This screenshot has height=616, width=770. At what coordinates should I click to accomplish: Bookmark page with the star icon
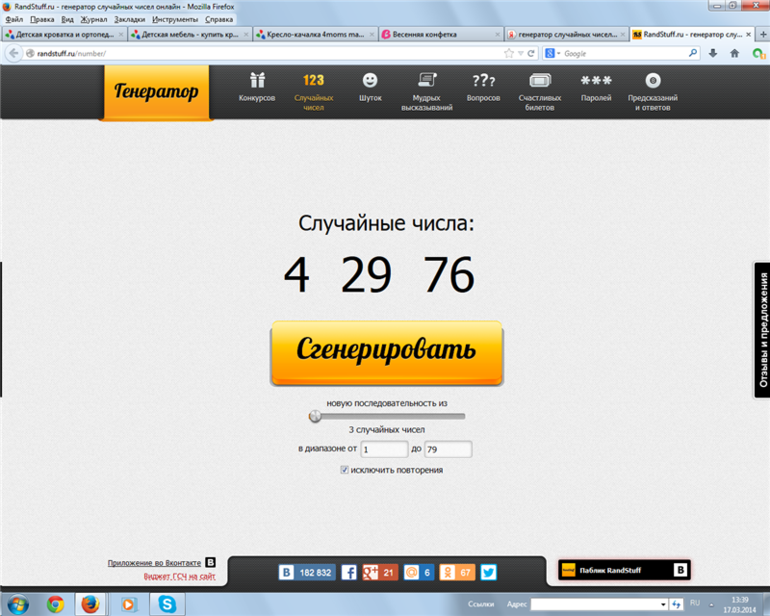click(509, 53)
